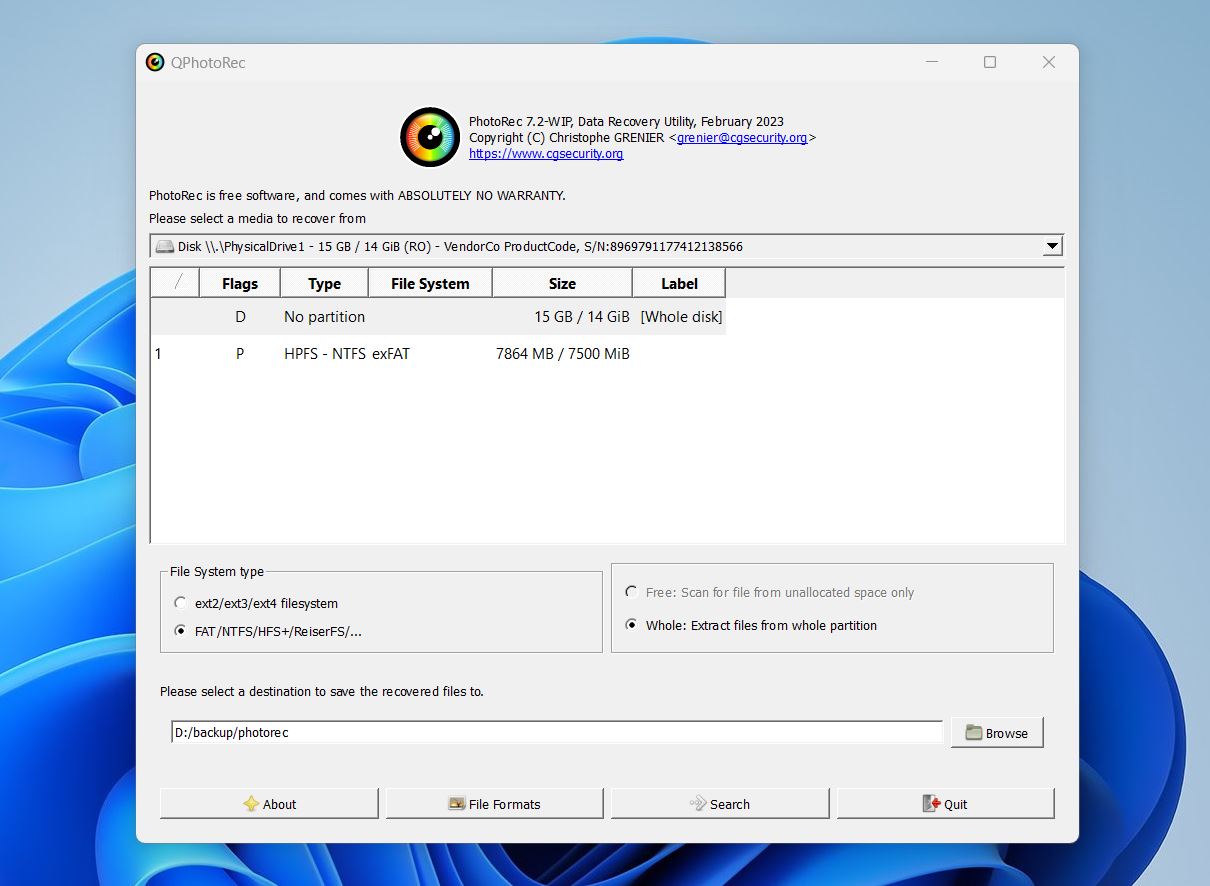Click the arrow icon on Search button
The width and height of the screenshot is (1210, 886).
(698, 804)
